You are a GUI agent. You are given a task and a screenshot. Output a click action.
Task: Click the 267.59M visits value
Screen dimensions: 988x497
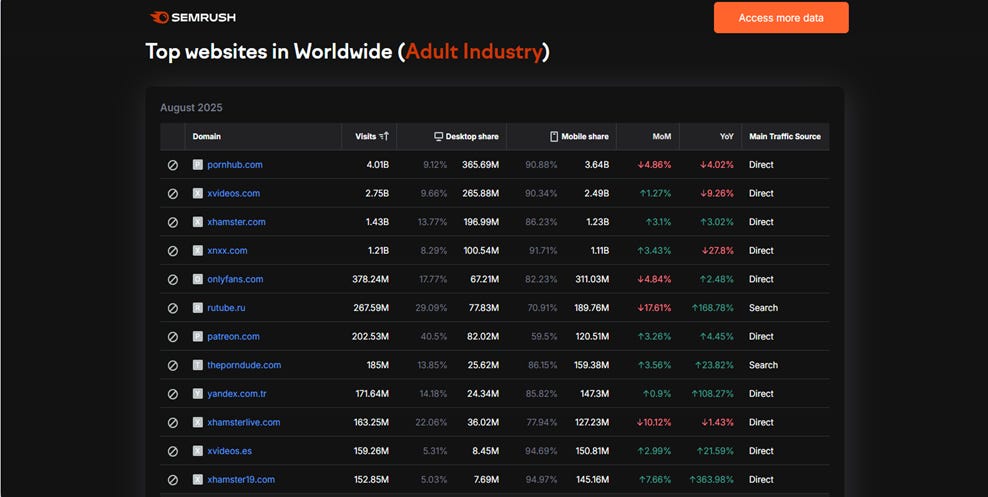pos(371,308)
